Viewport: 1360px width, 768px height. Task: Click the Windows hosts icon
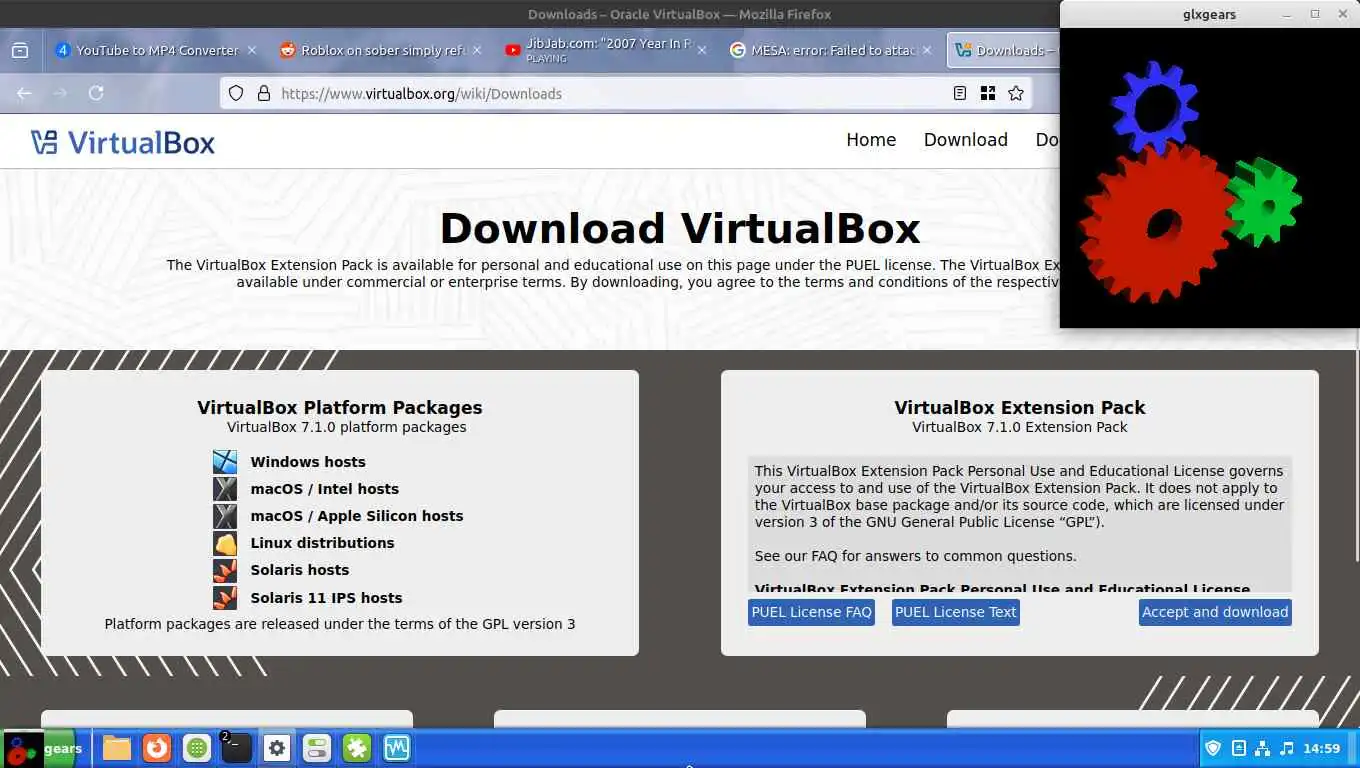(225, 462)
